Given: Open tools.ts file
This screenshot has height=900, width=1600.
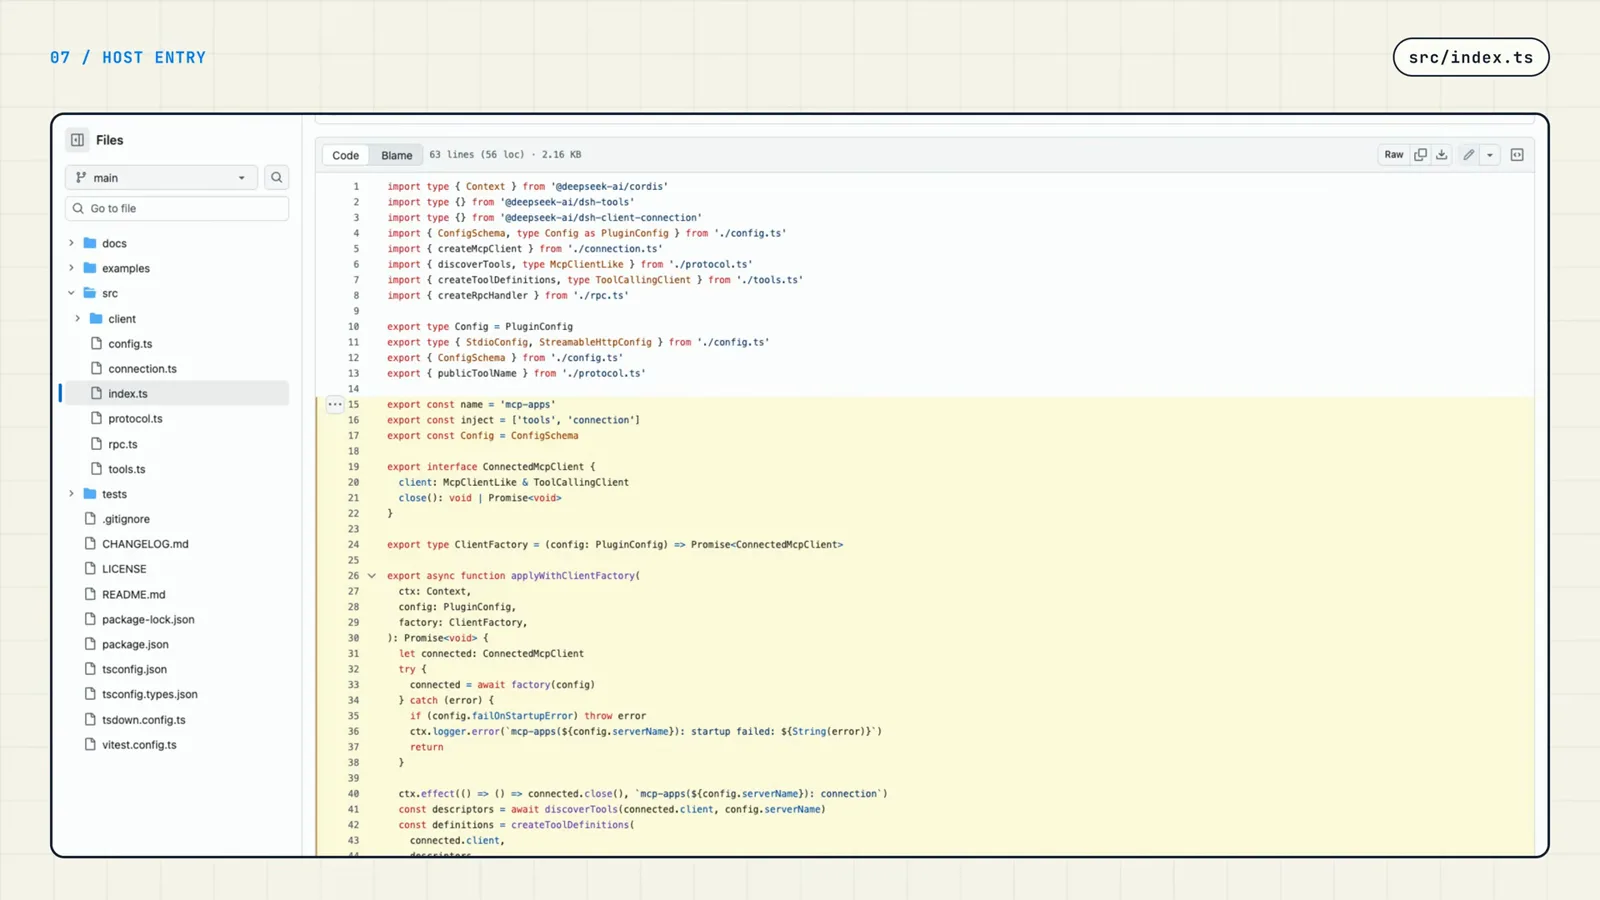Looking at the screenshot, I should pyautogui.click(x=127, y=469).
